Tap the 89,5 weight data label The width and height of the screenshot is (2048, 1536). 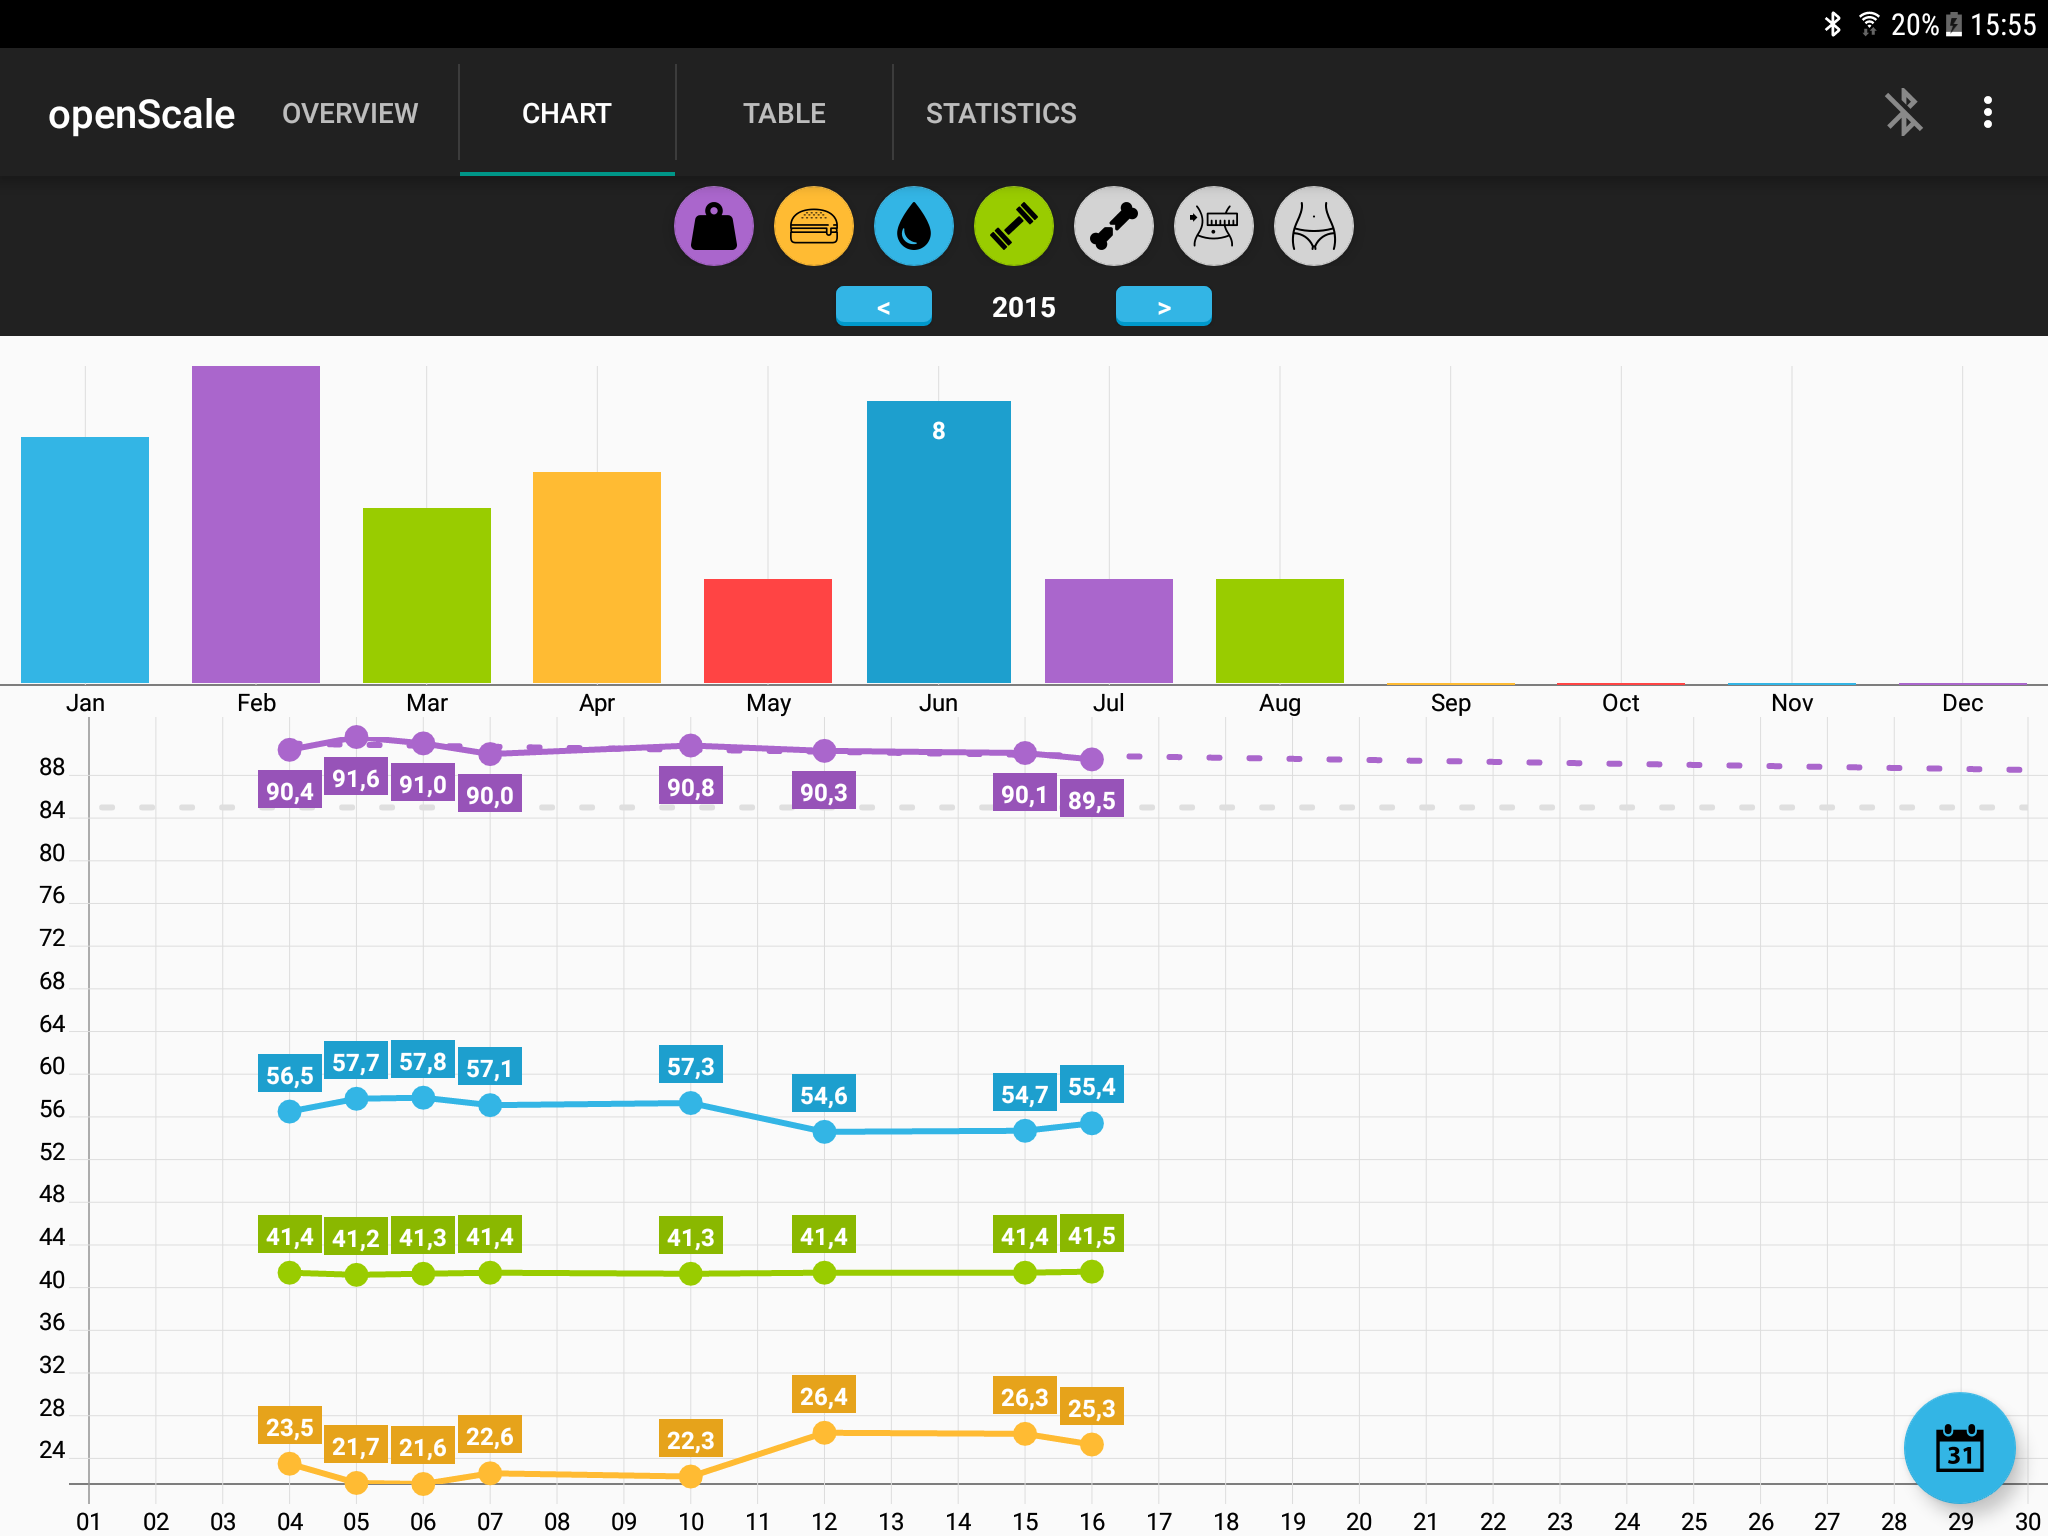pyautogui.click(x=1091, y=800)
